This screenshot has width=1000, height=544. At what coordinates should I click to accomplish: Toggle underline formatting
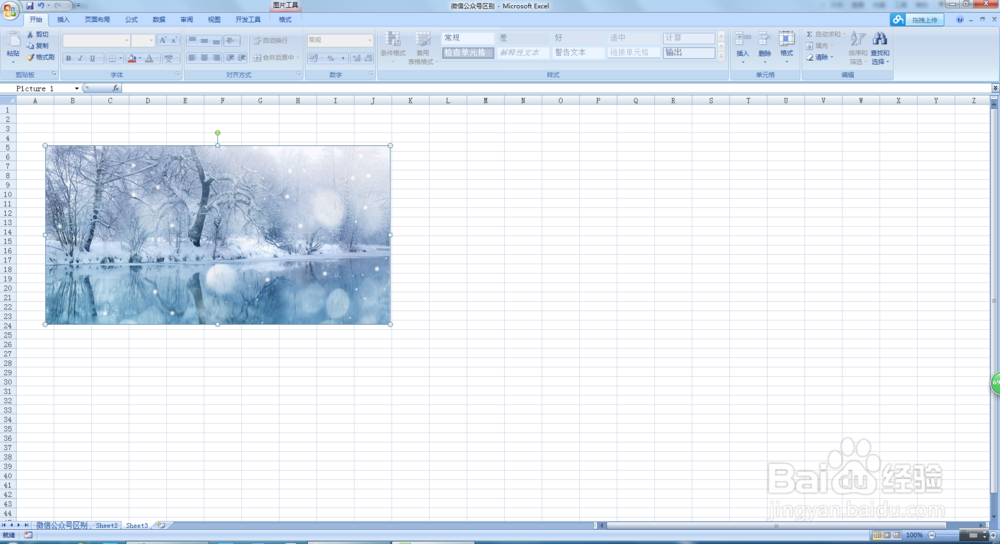tap(92, 58)
